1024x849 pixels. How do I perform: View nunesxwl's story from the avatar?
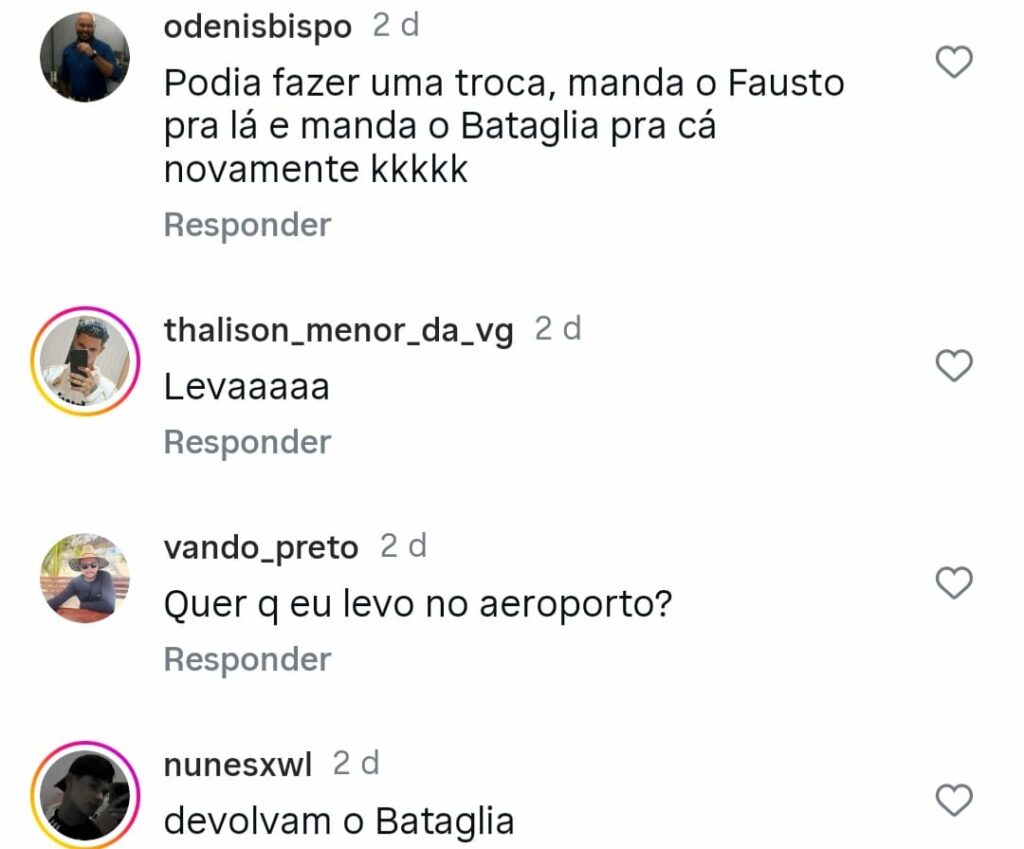coord(85,795)
